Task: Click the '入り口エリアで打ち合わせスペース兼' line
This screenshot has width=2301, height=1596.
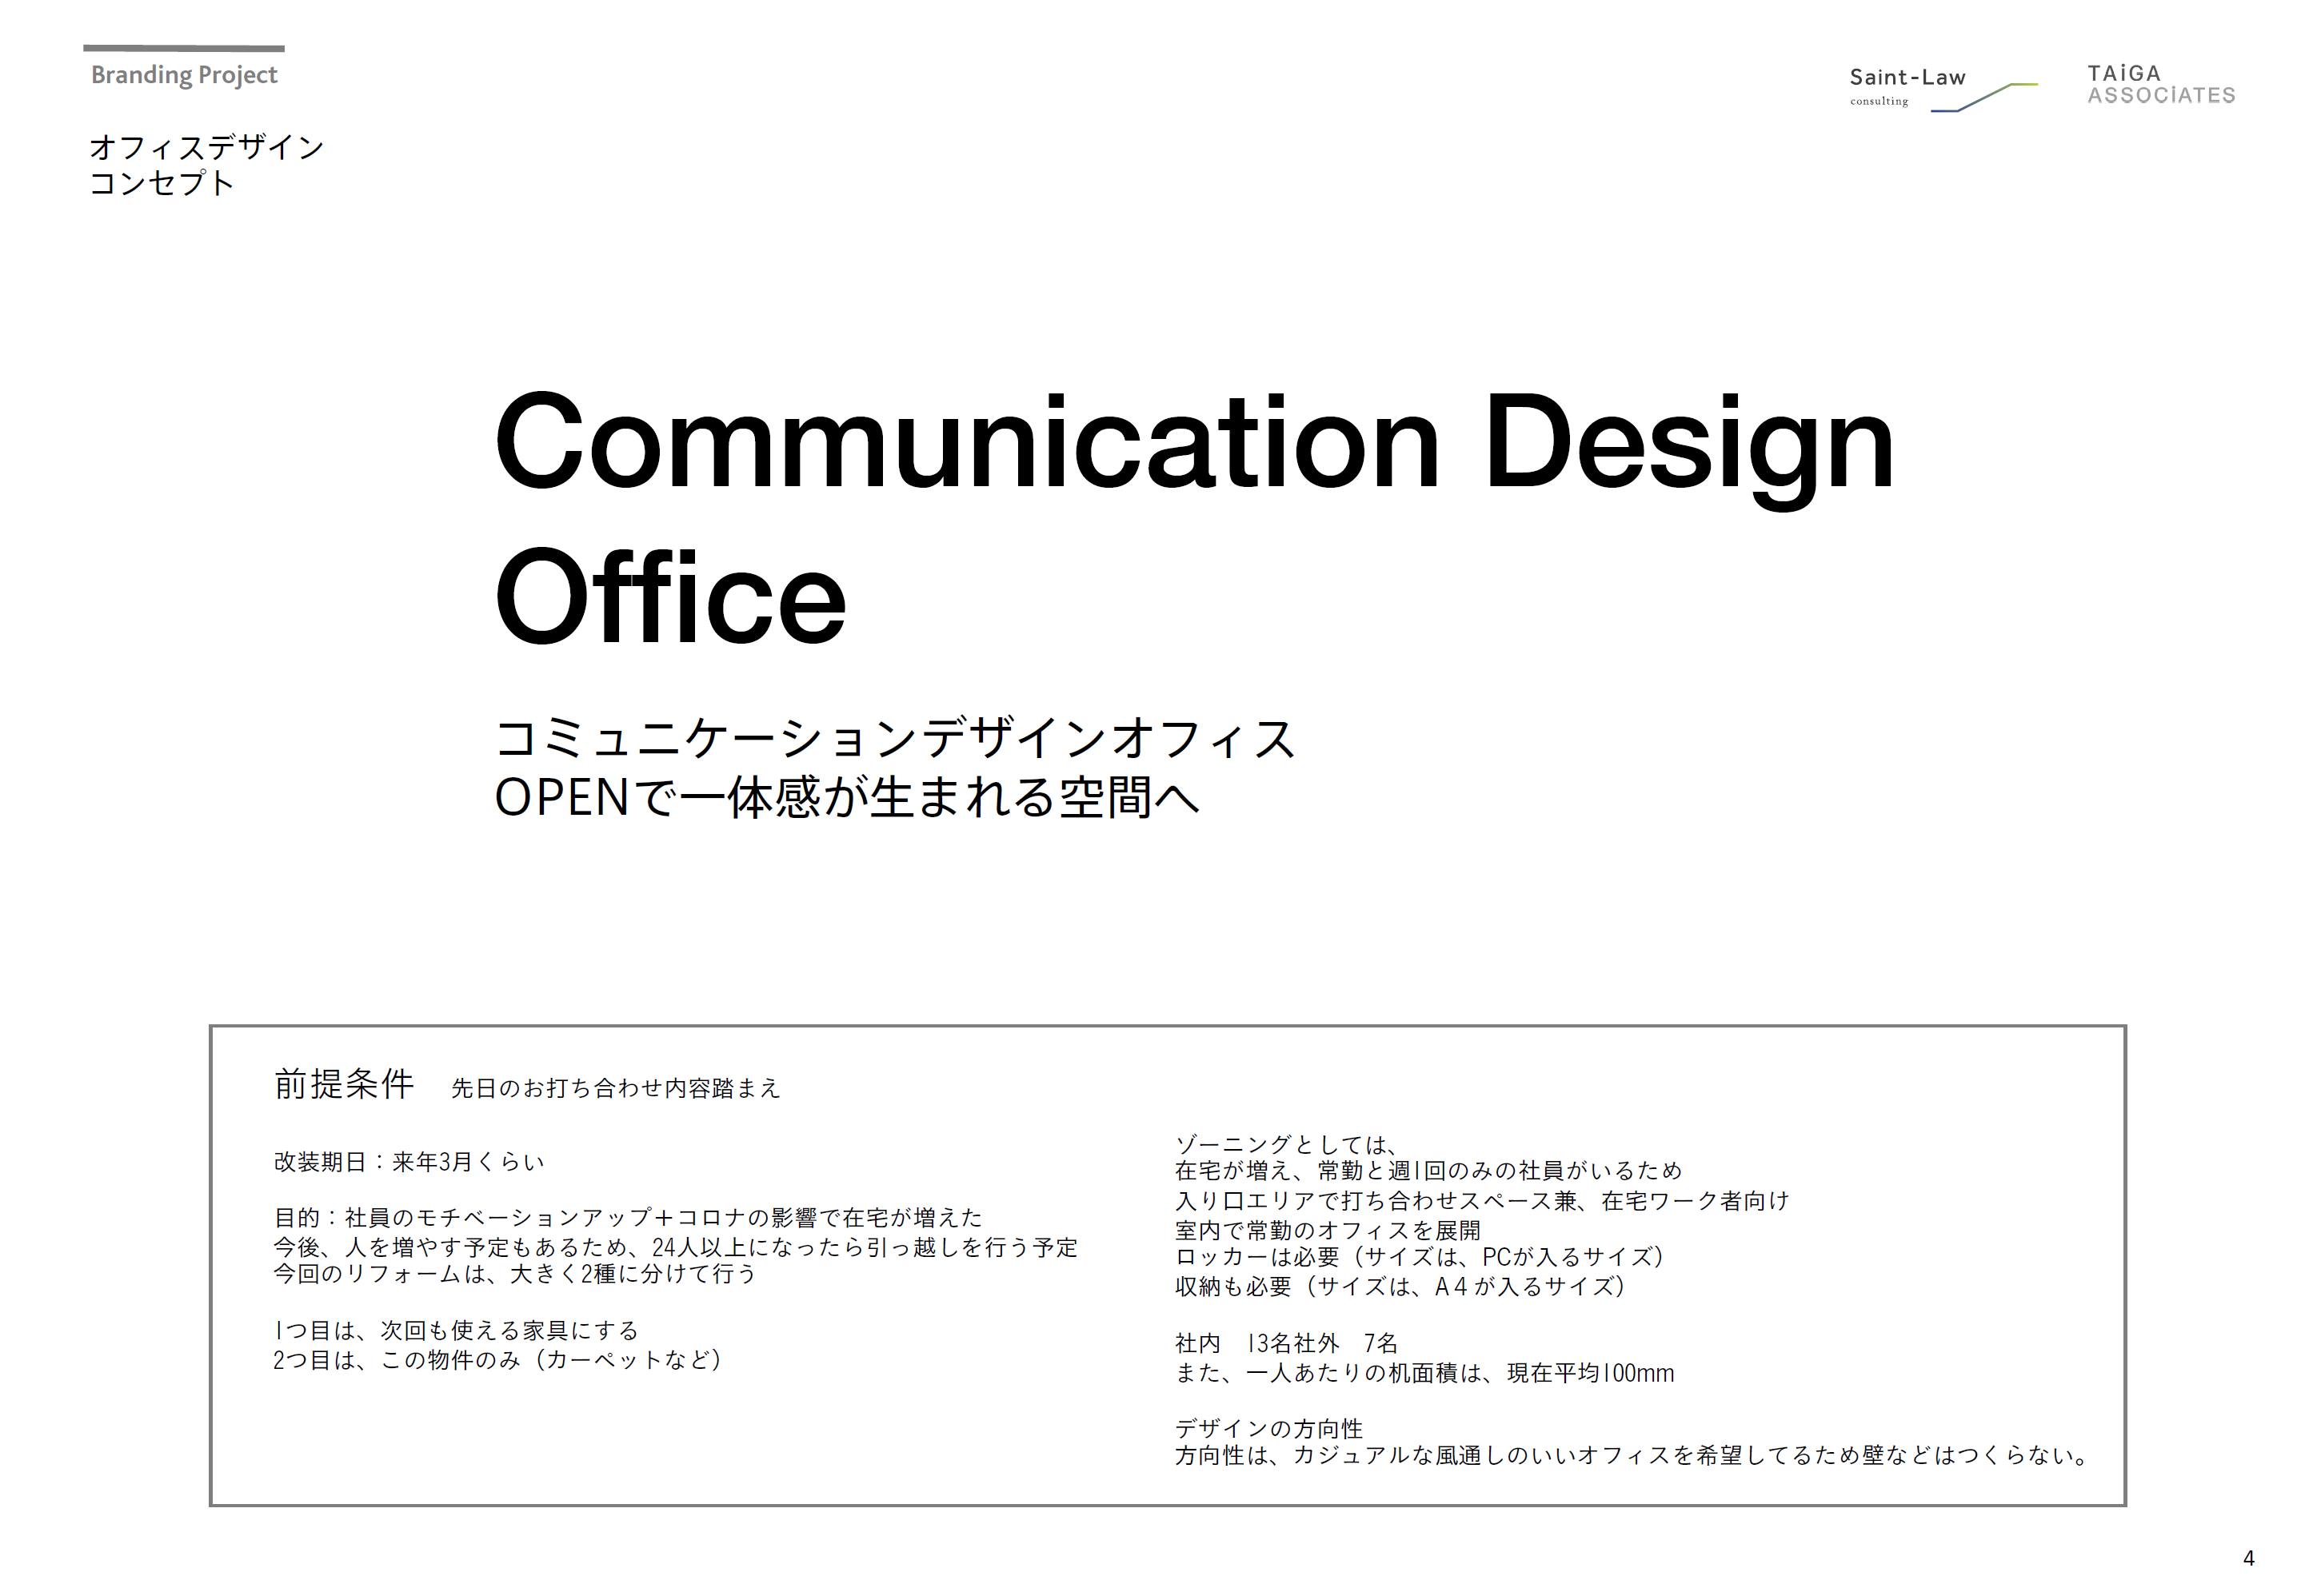Action: click(1481, 1201)
